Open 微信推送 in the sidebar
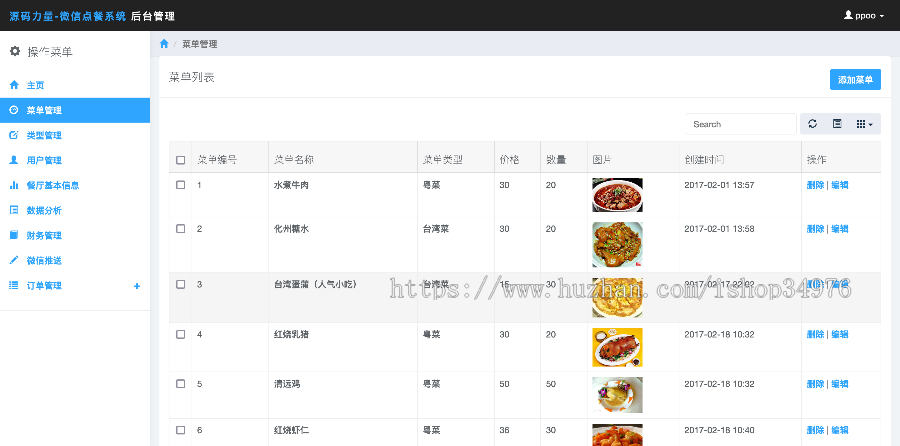 (x=75, y=260)
